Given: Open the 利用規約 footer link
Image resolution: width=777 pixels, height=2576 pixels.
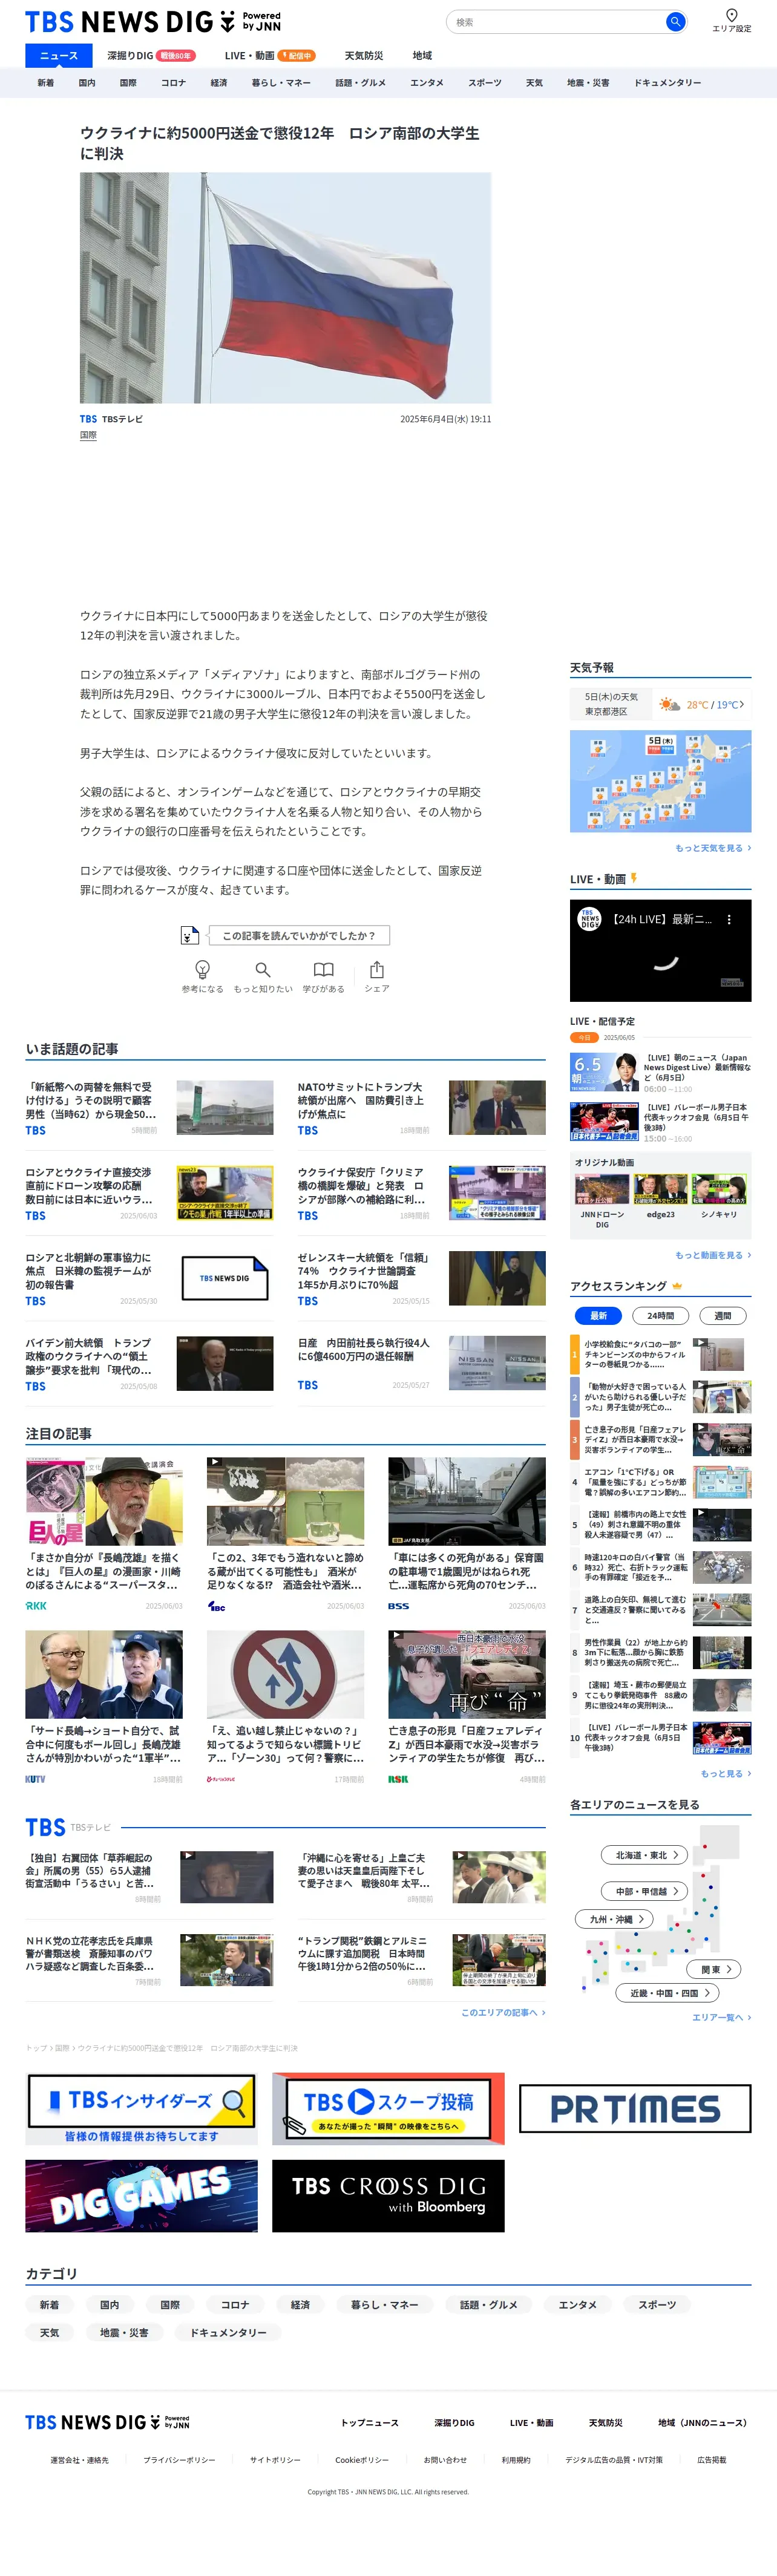Looking at the screenshot, I should click(x=516, y=2460).
